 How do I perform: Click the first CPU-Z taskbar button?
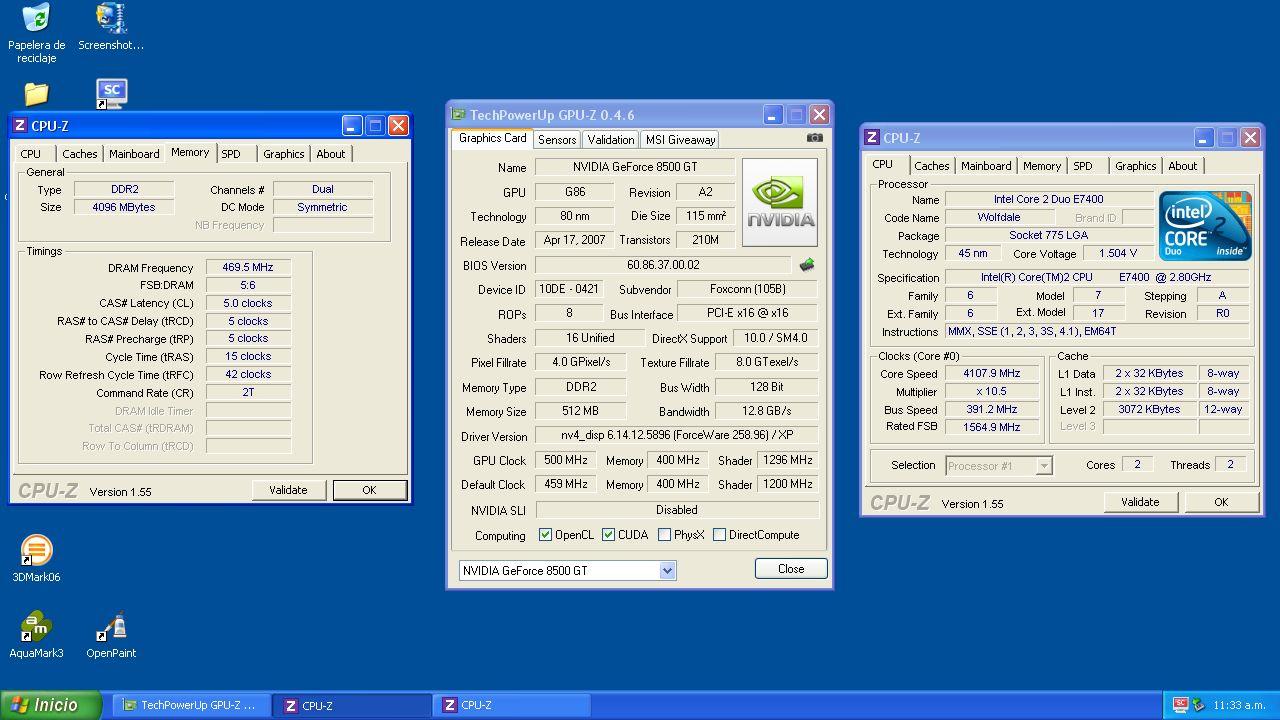click(353, 705)
